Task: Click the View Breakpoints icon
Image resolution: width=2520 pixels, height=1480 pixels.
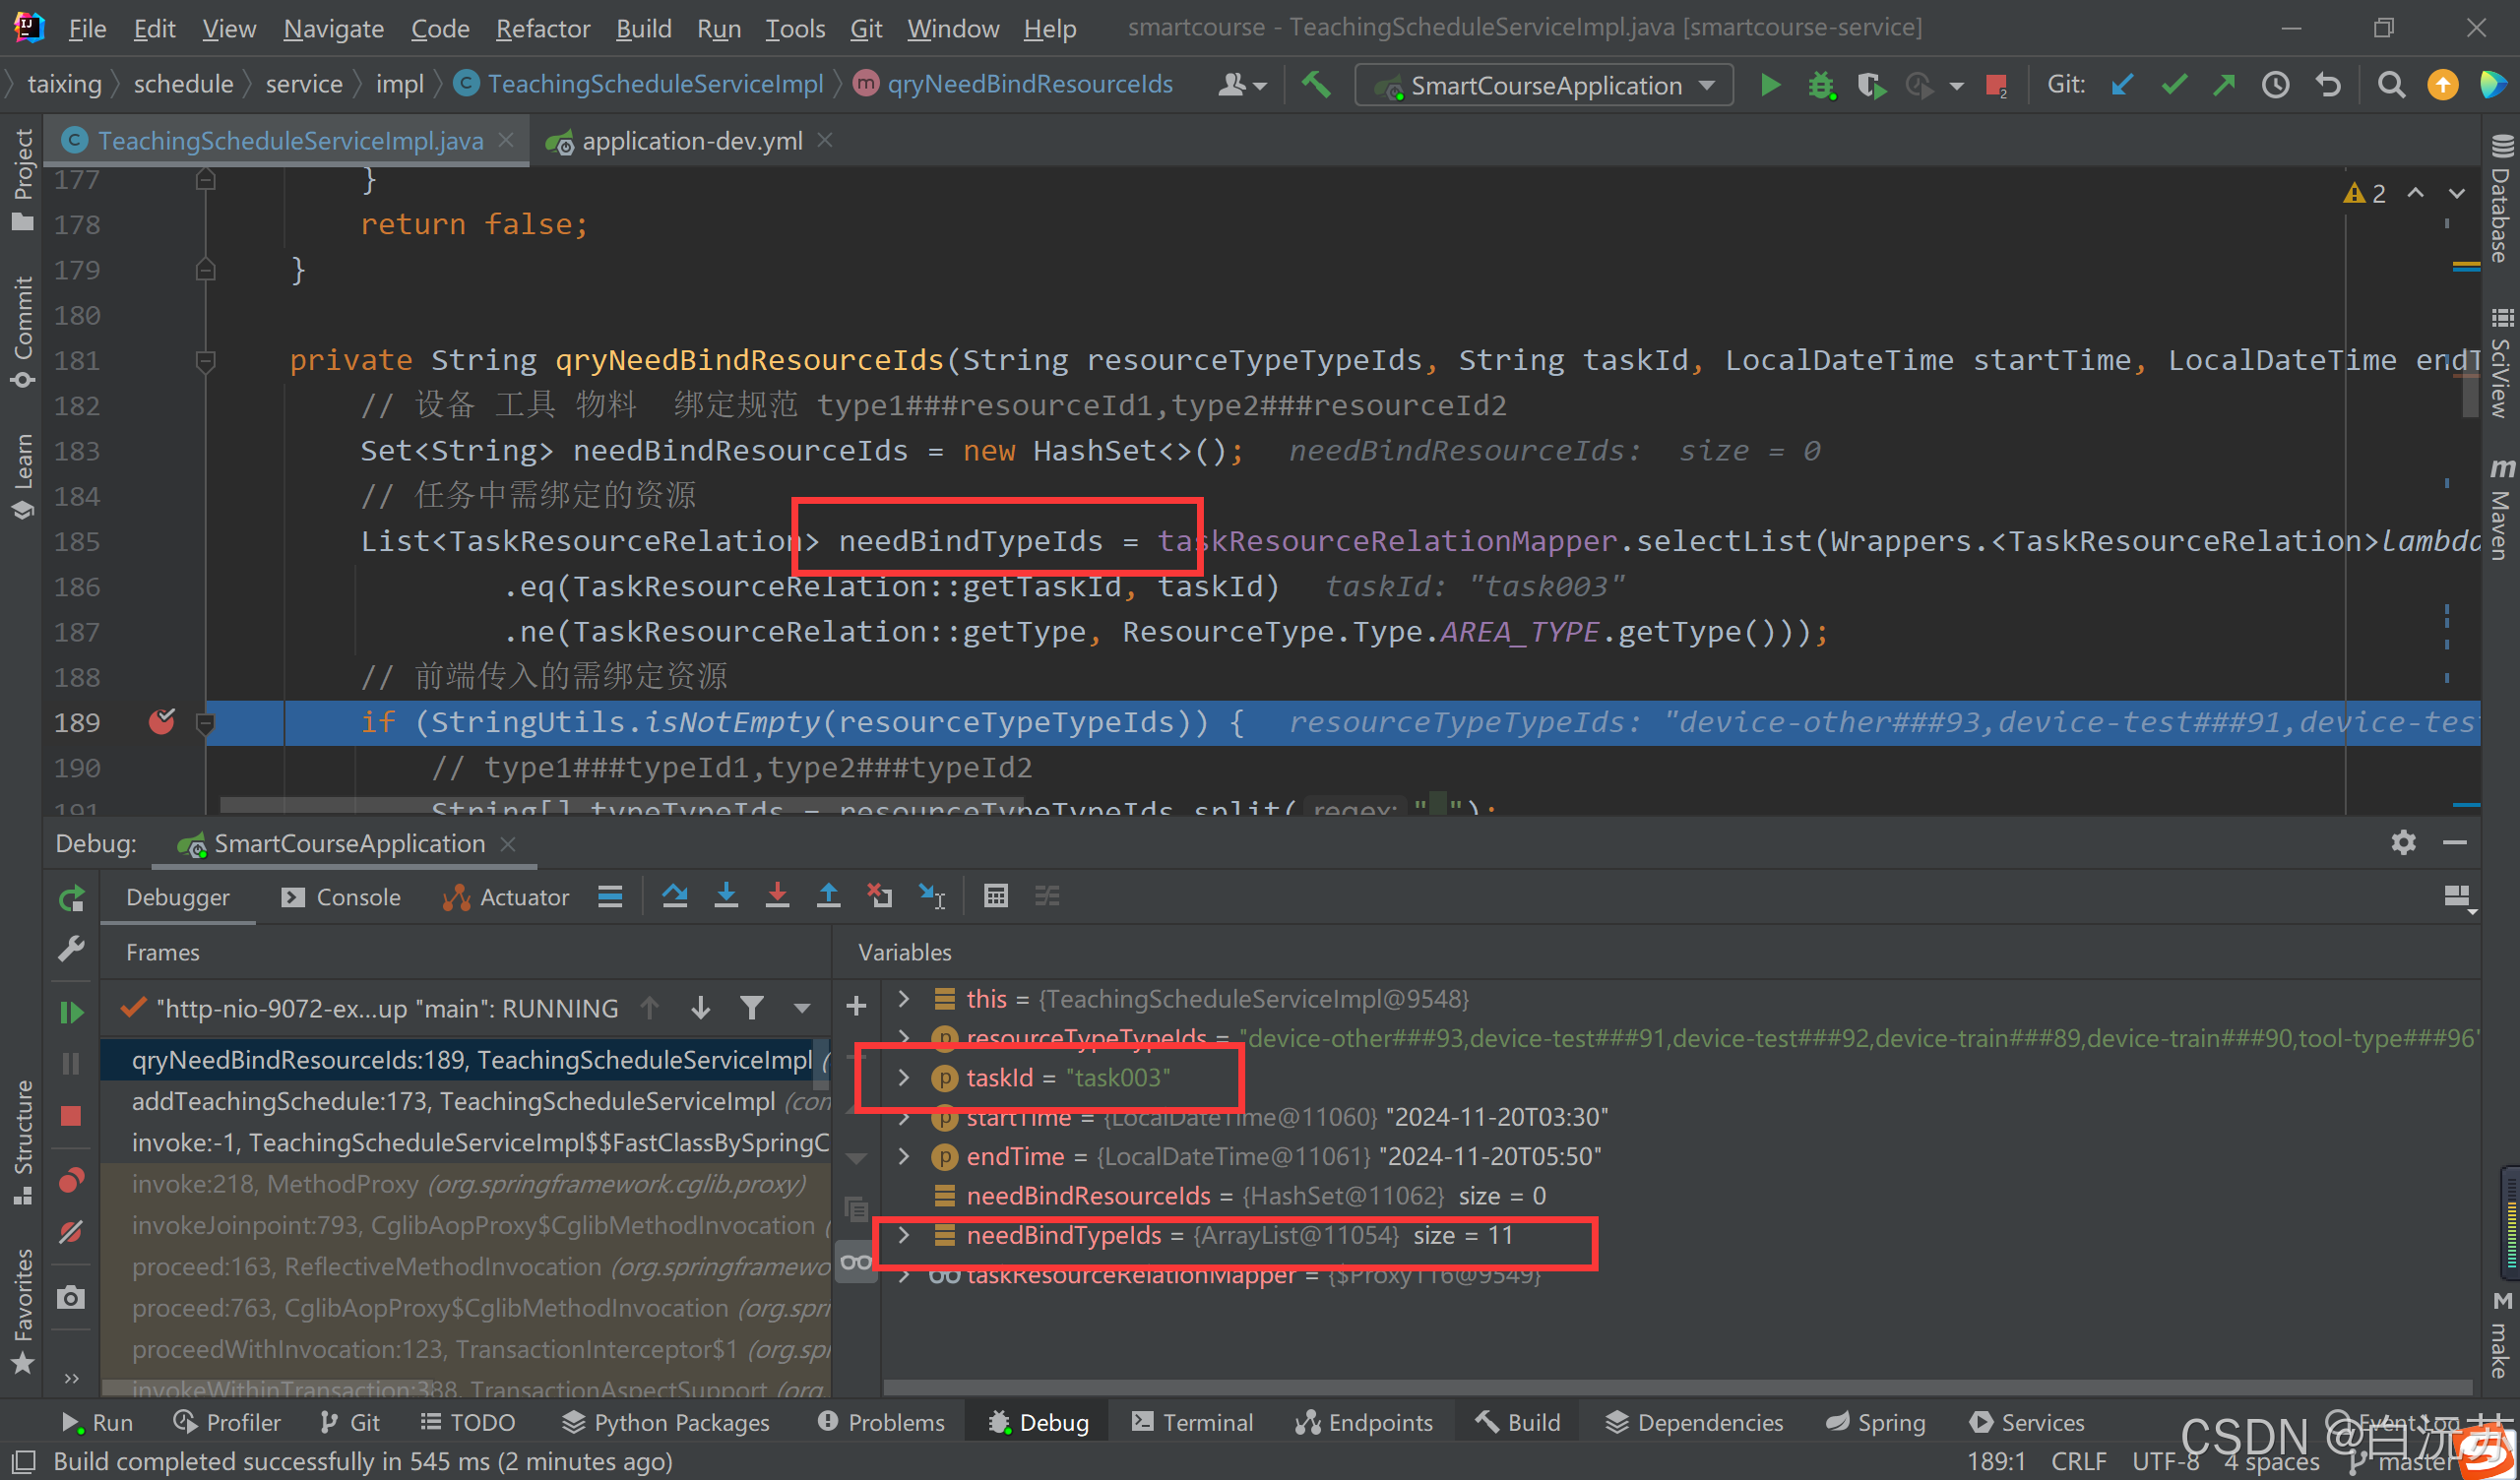Action: pos(71,1181)
